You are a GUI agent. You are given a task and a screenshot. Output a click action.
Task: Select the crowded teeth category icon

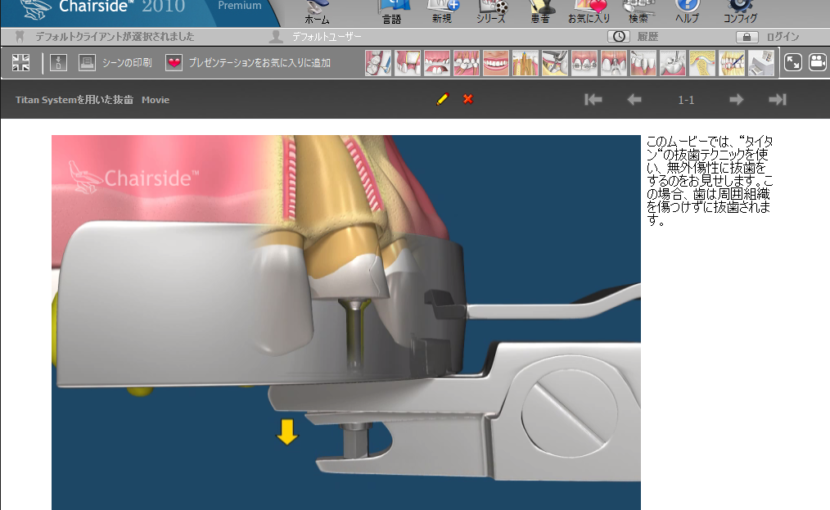pos(466,63)
